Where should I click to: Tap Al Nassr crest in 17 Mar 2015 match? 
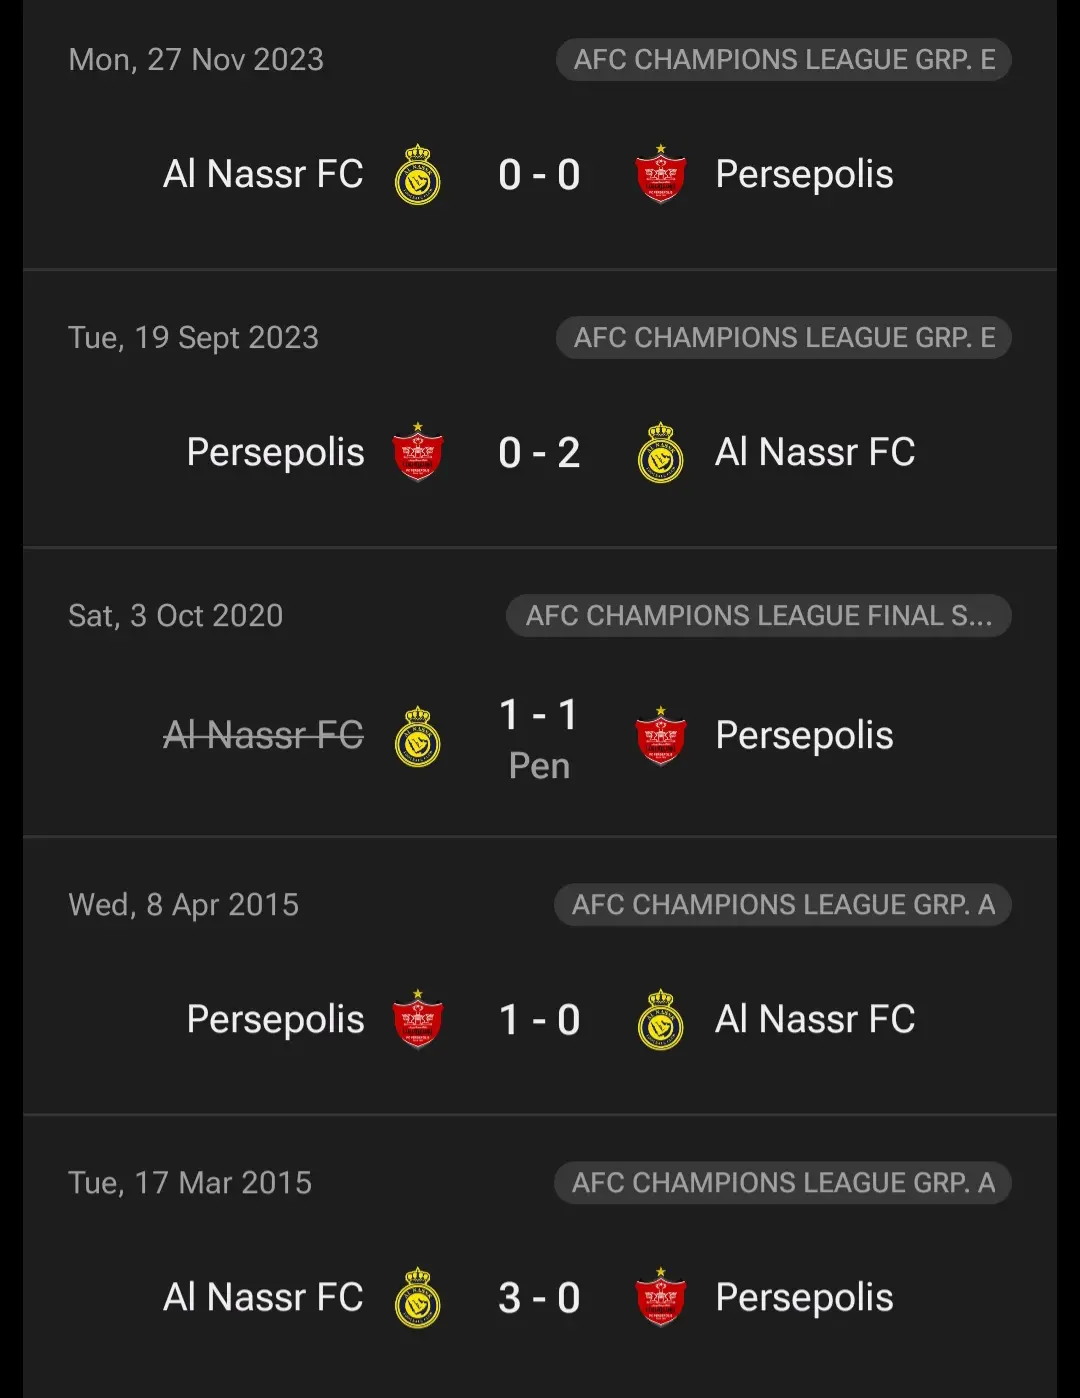pyautogui.click(x=418, y=1298)
